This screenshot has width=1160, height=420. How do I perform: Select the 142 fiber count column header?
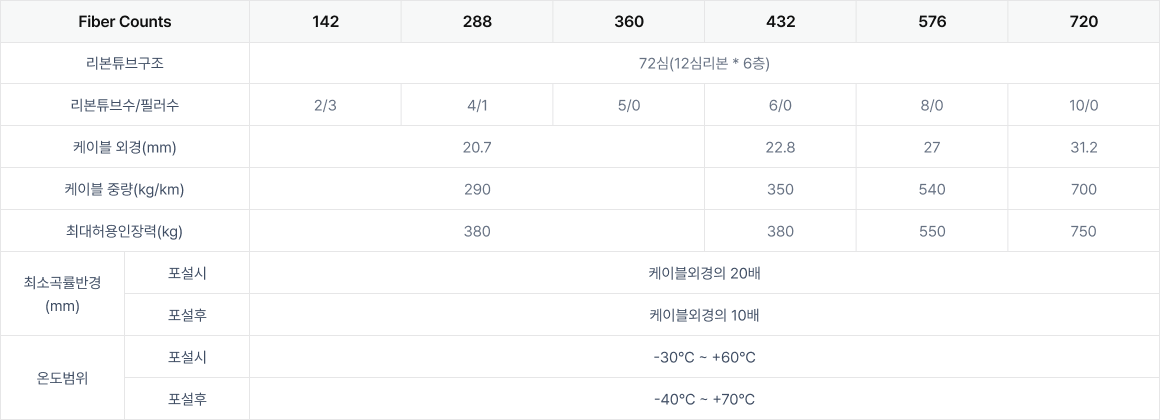pos(326,21)
